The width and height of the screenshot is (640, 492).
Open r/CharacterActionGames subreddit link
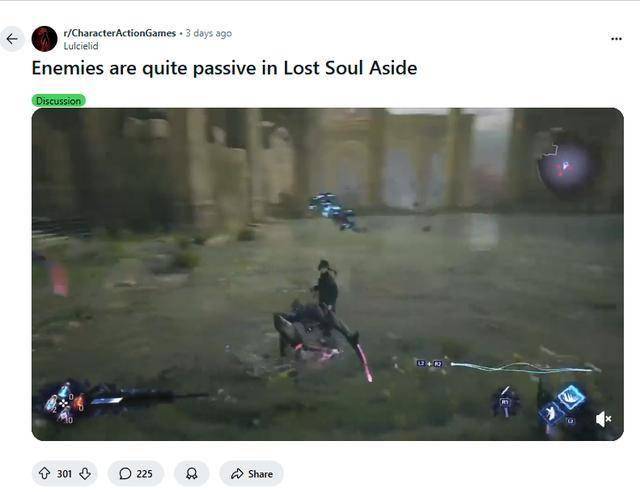click(120, 33)
